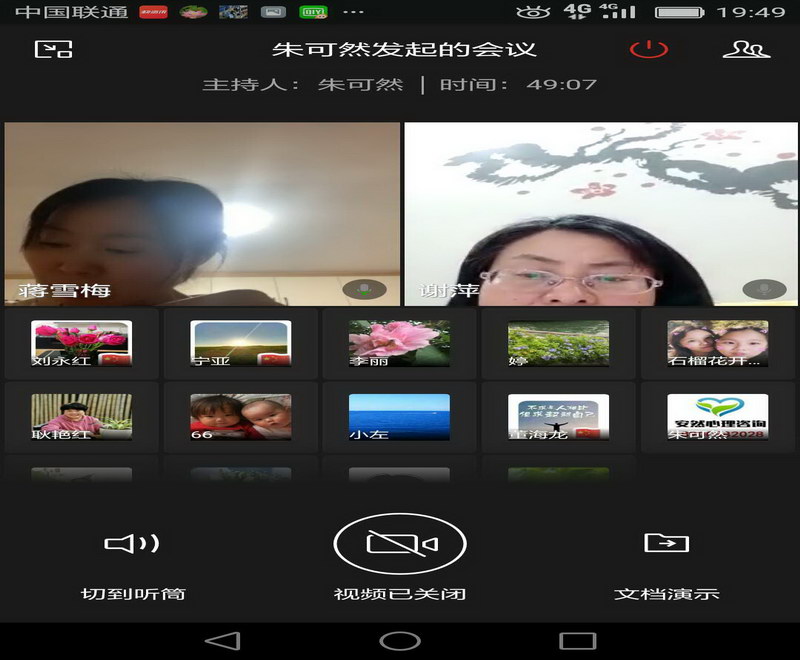
Task: Toggle the camera with 视频已关闭 button
Action: pyautogui.click(x=400, y=543)
